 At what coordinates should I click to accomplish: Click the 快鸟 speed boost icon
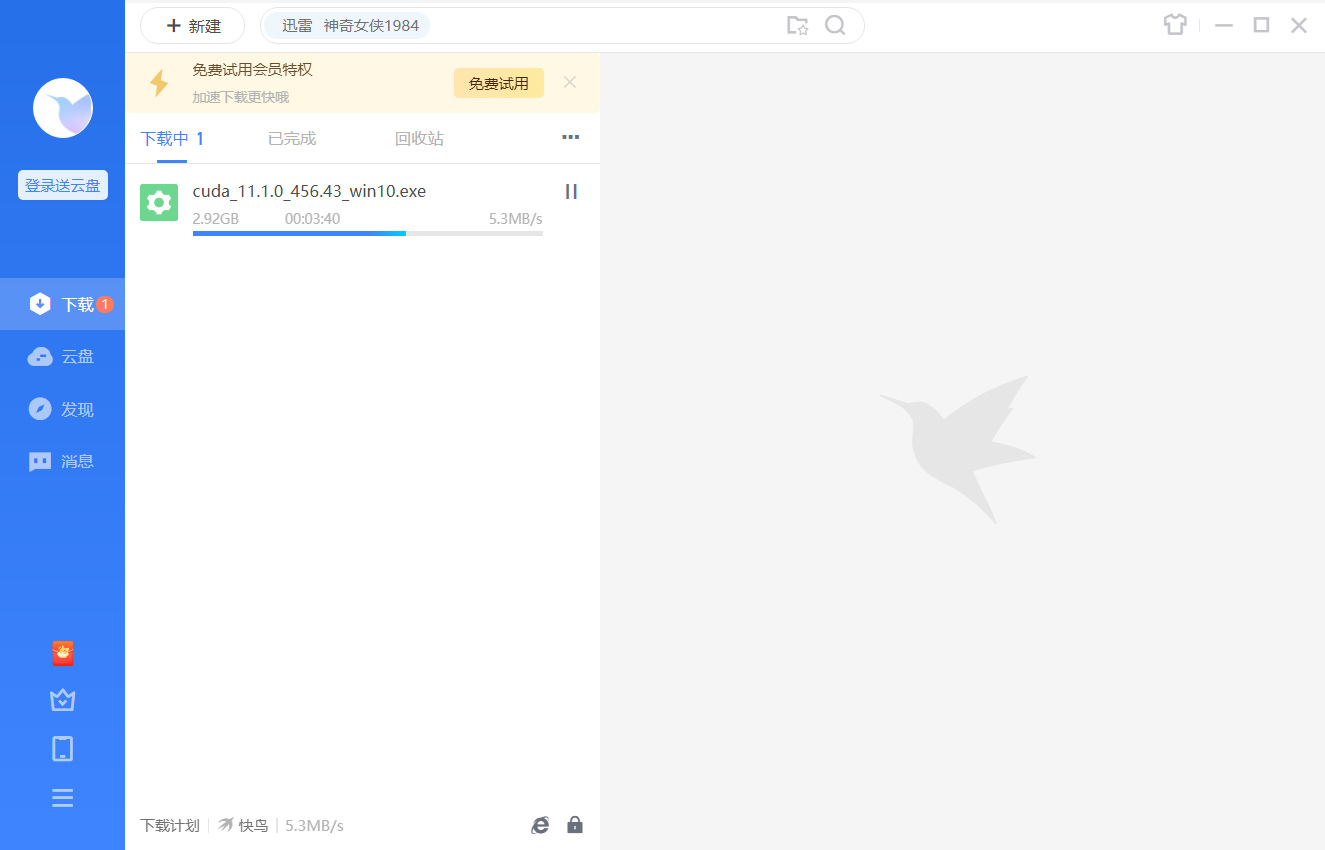pyautogui.click(x=225, y=825)
